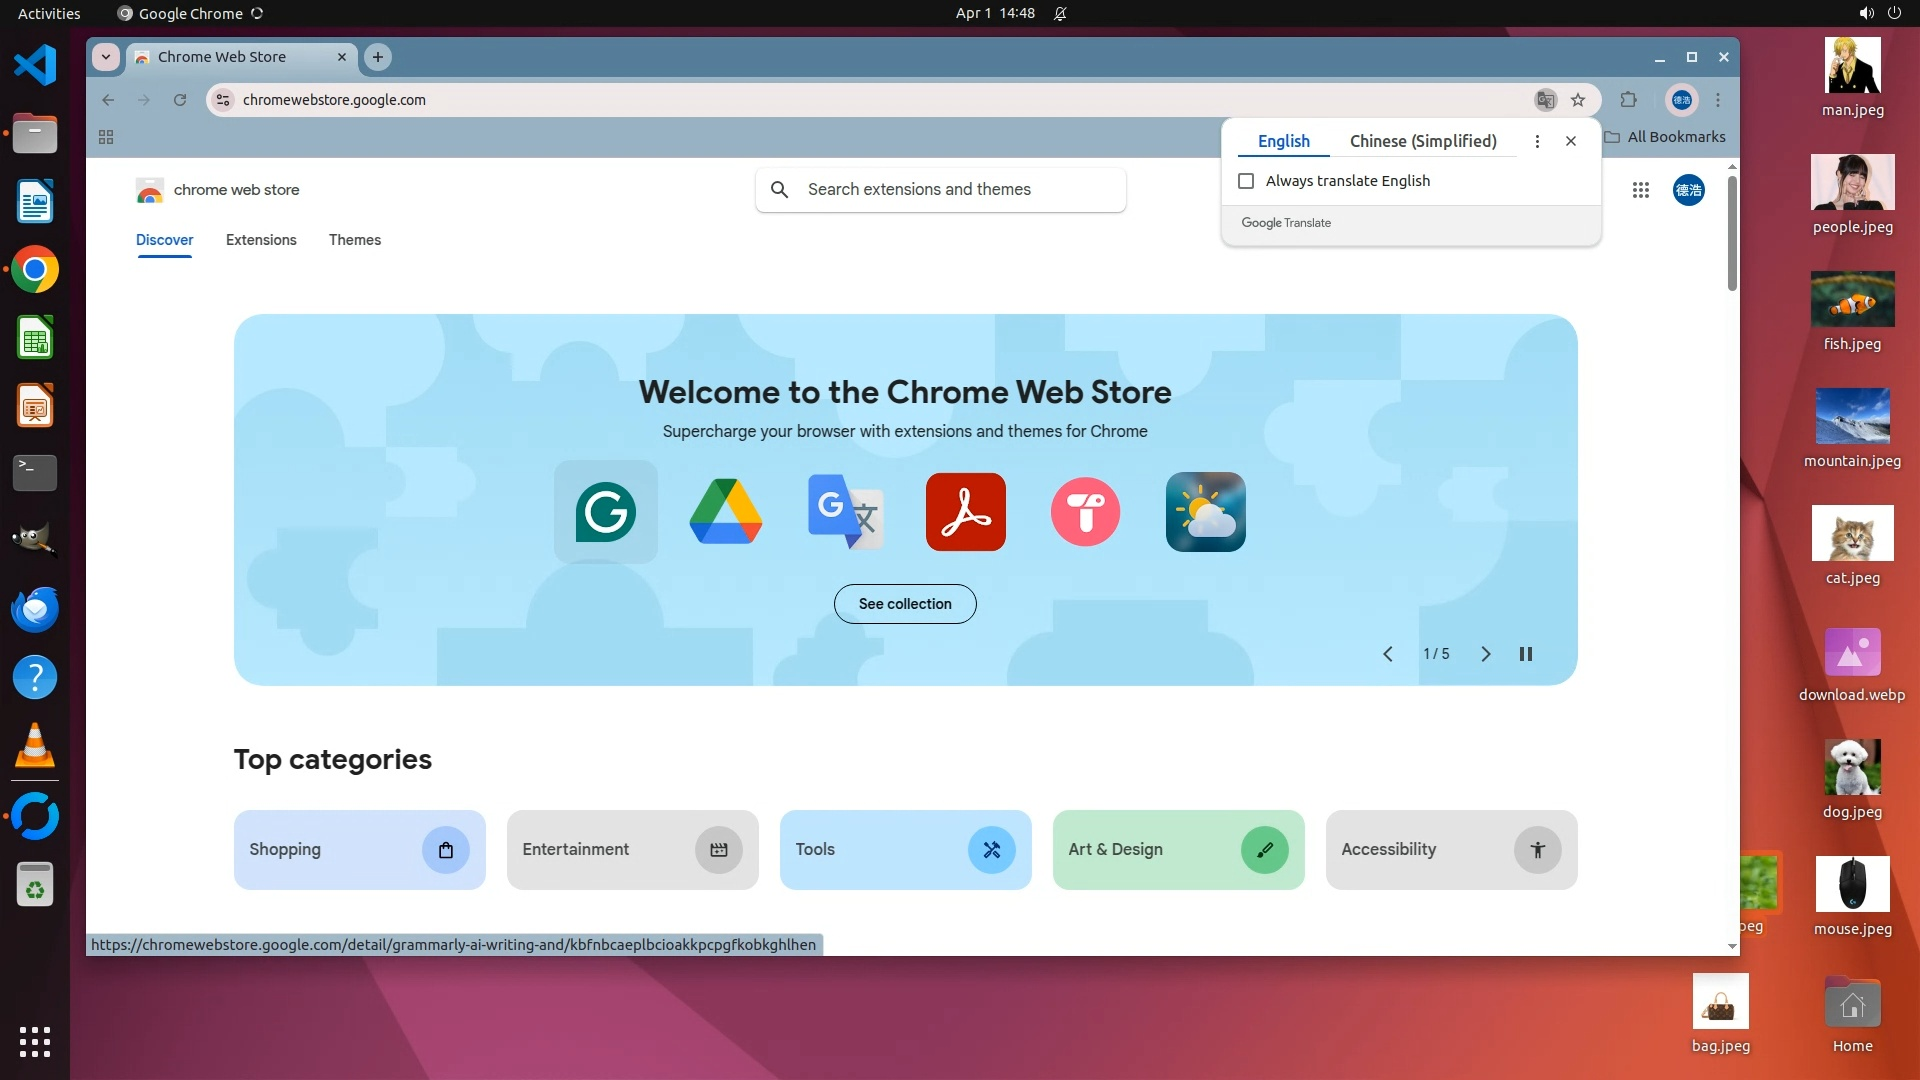
Task: Click the Adobe Acrobat icon
Action: pyautogui.click(x=965, y=512)
